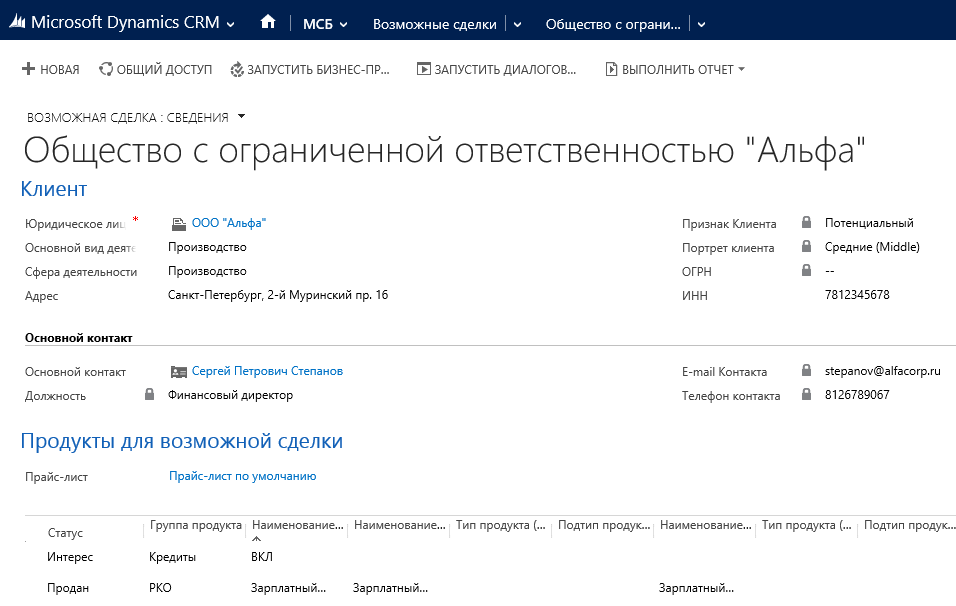The height and width of the screenshot is (606, 956).
Task: Click the Средние (Middle) portrait value
Action: 872,247
